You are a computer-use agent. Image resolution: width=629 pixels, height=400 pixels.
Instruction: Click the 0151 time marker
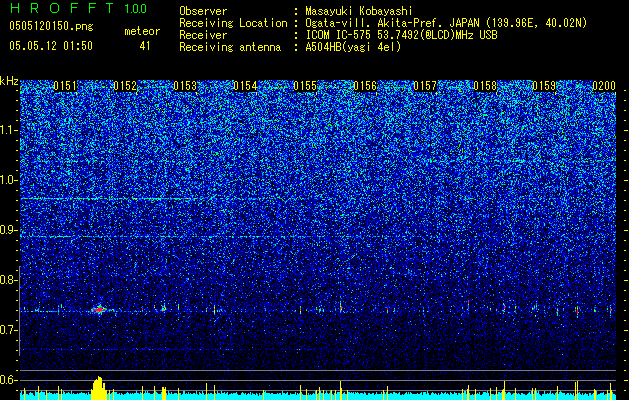pyautogui.click(x=65, y=86)
